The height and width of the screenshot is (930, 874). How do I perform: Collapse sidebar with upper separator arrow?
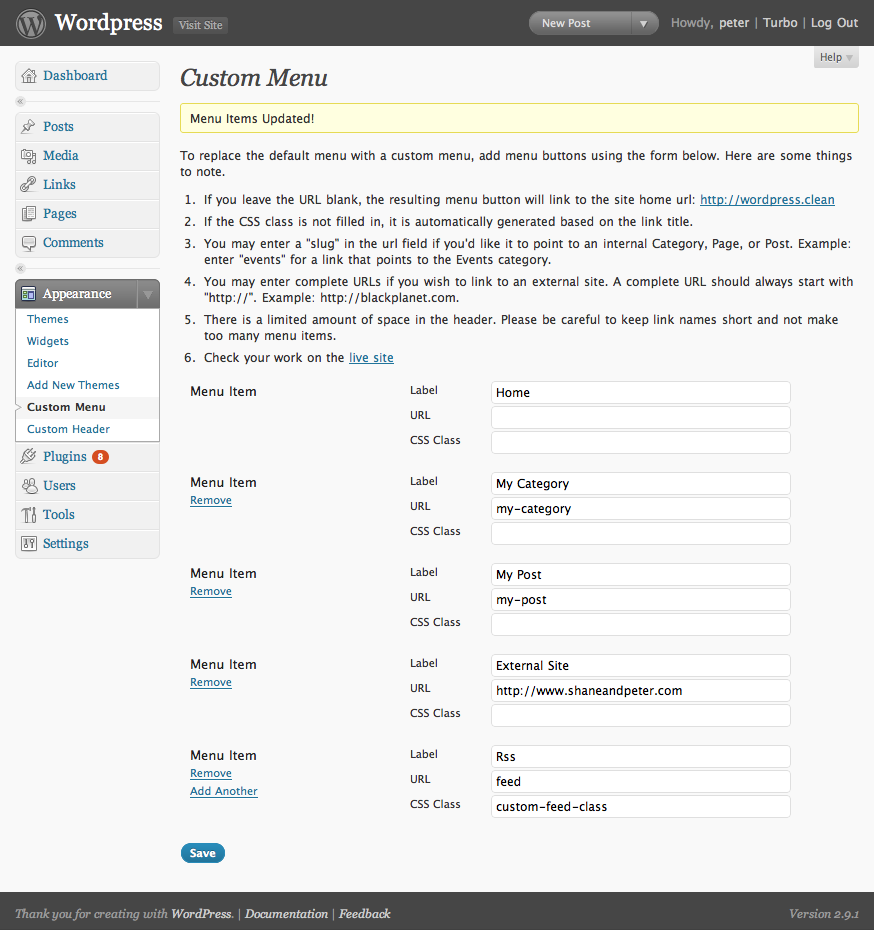coord(21,101)
